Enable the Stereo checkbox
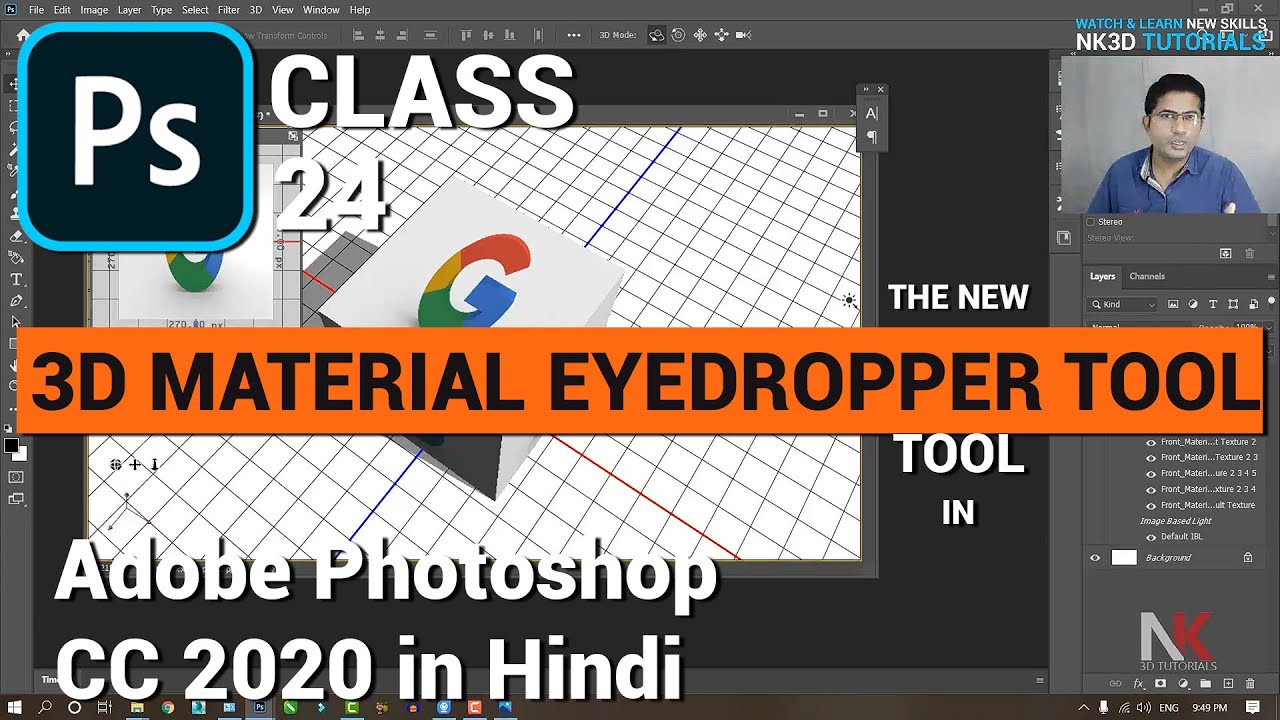The image size is (1280, 720). 1091,222
